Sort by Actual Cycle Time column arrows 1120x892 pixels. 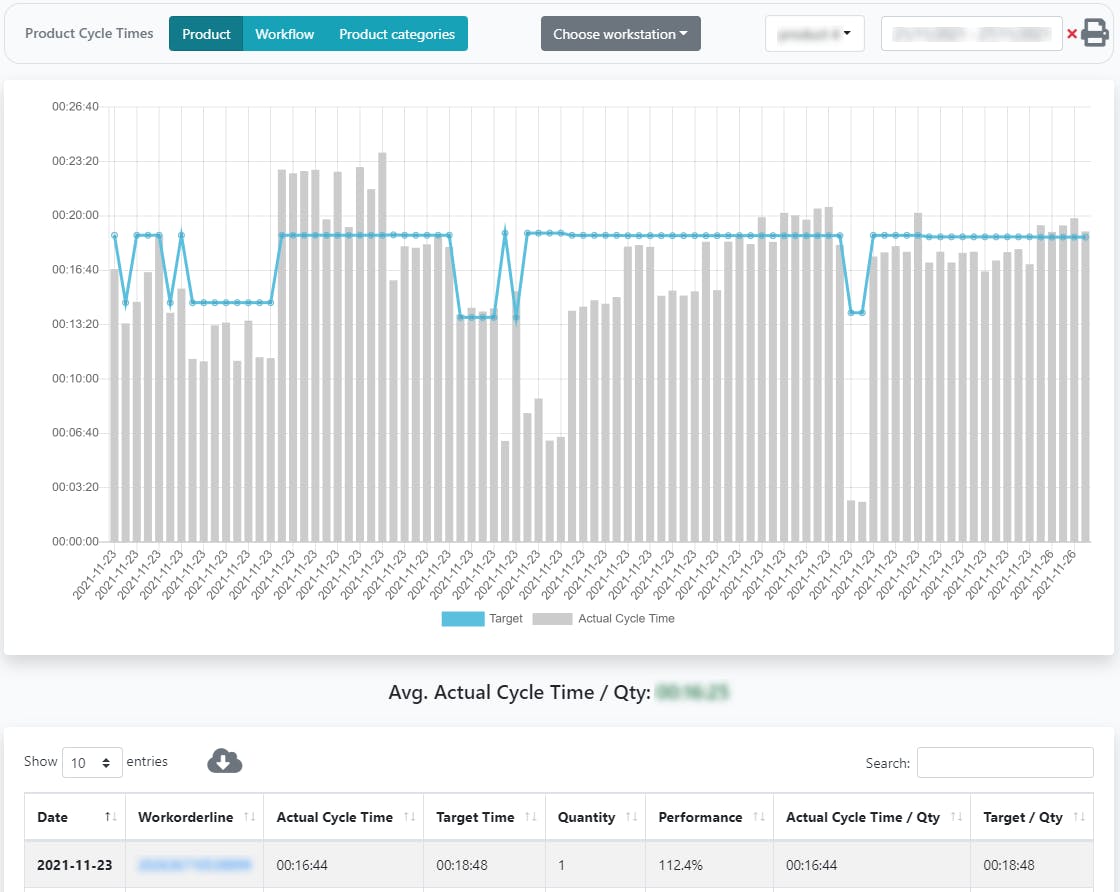tap(409, 816)
